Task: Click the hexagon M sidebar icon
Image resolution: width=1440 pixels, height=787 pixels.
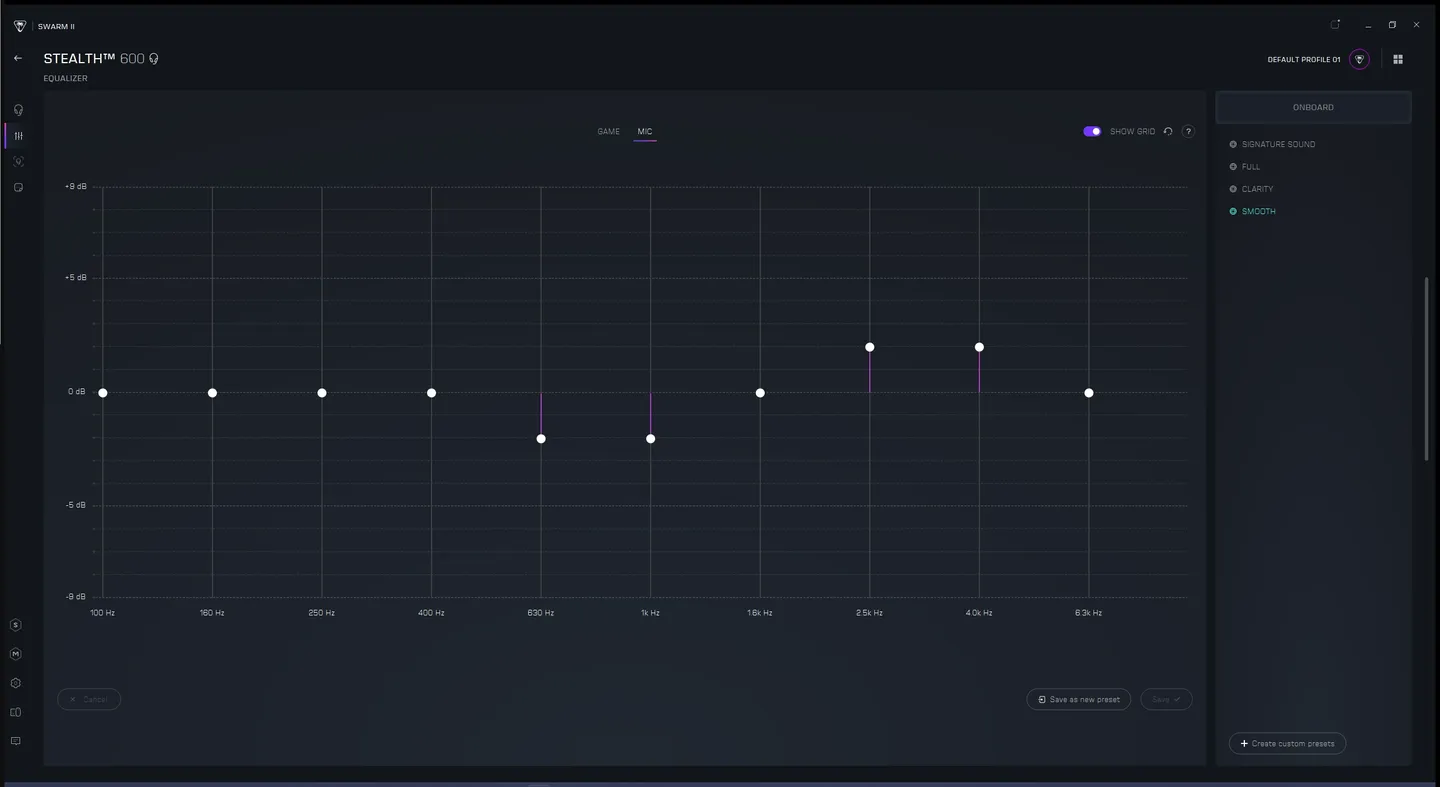Action: pos(15,654)
